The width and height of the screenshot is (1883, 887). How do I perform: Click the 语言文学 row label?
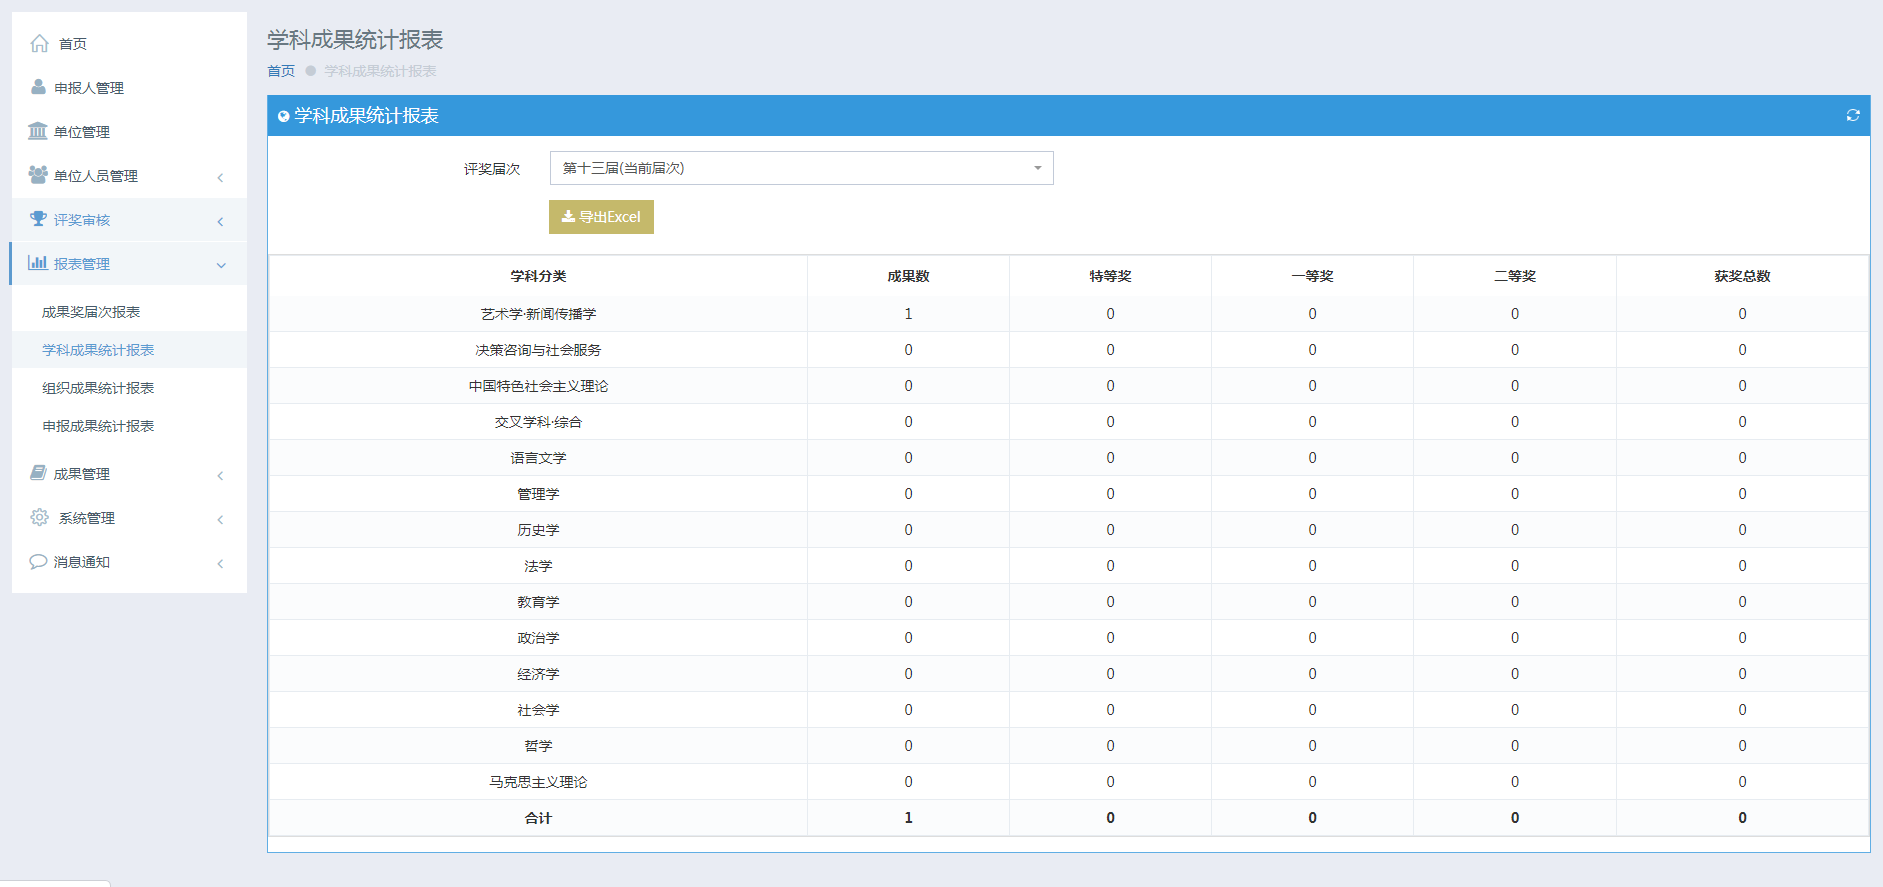(538, 458)
